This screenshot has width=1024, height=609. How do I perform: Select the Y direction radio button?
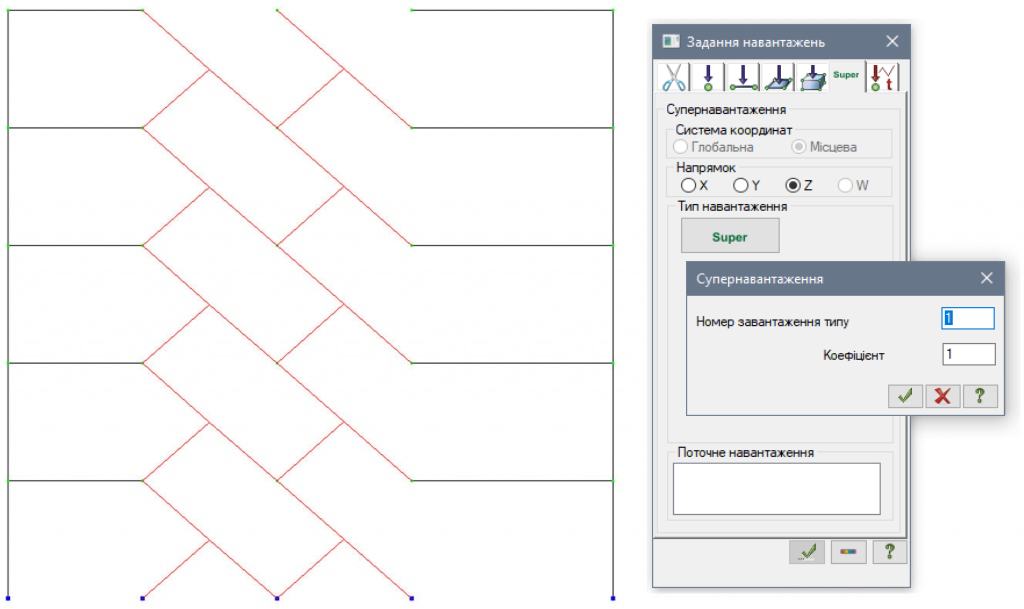coord(741,185)
